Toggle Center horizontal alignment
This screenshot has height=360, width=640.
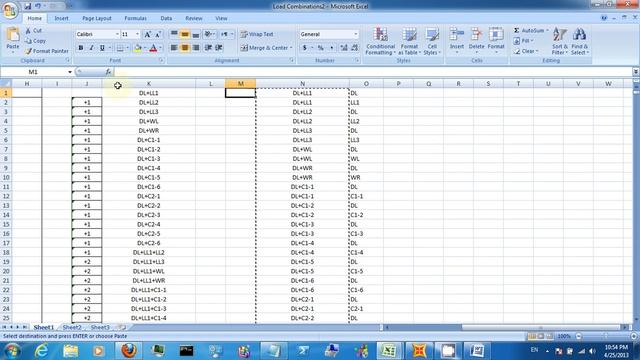point(185,48)
